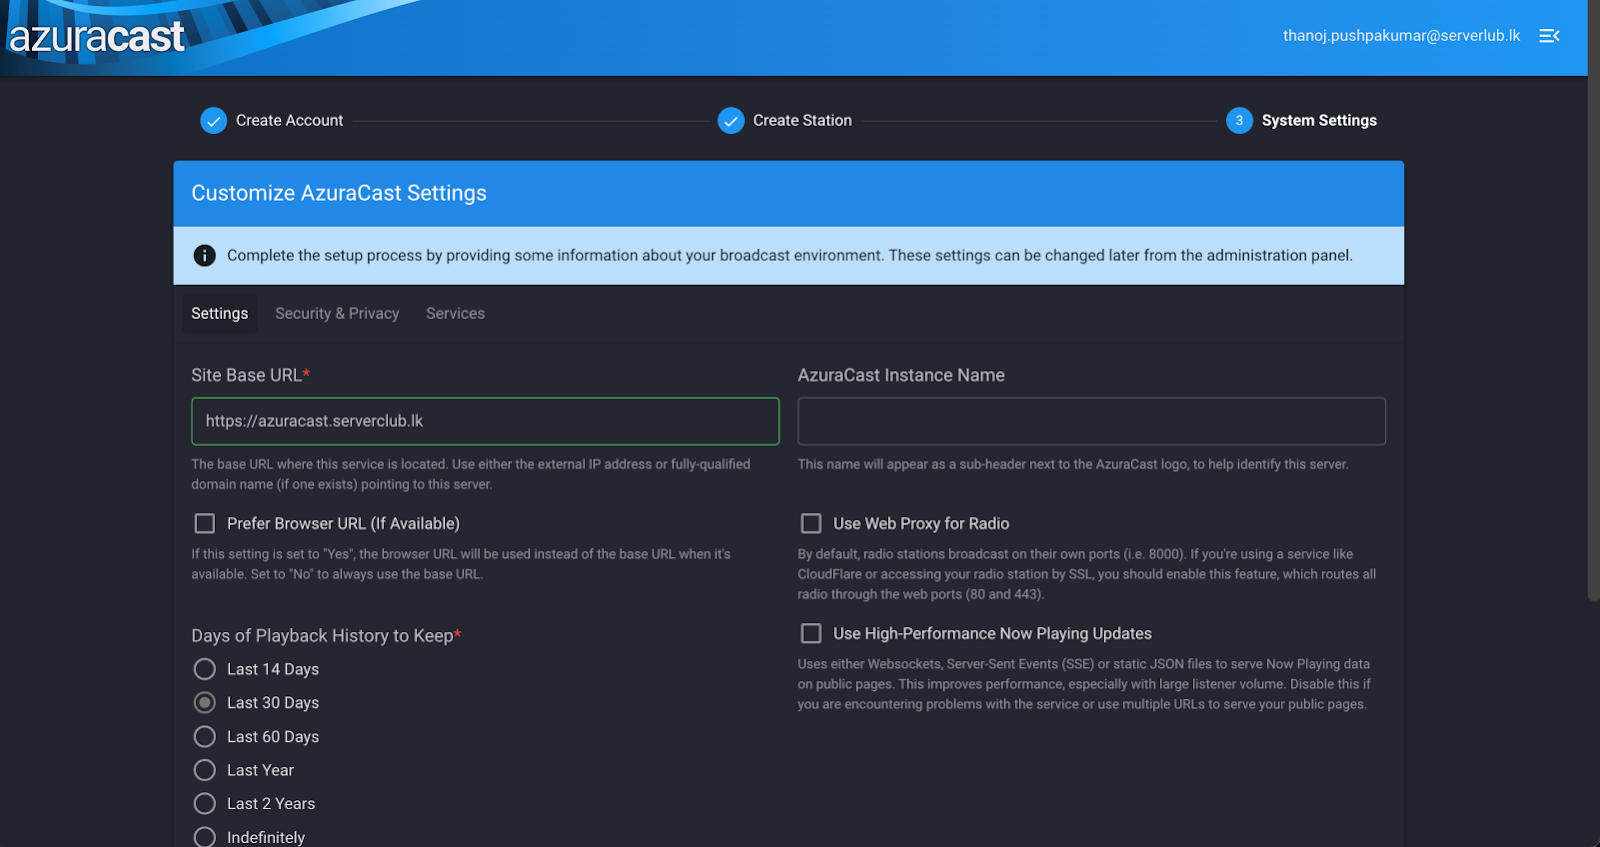Click the Days of Playback History label
1600x847 pixels.
click(x=326, y=636)
